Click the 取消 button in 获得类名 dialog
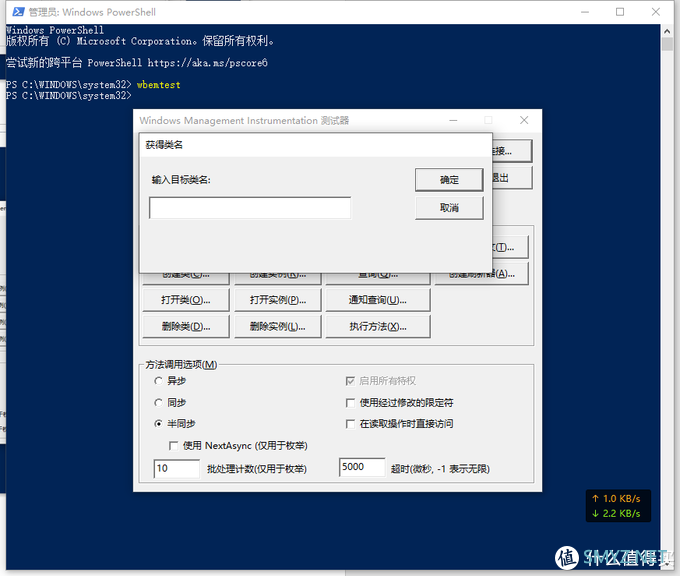The width and height of the screenshot is (680, 576). (449, 208)
